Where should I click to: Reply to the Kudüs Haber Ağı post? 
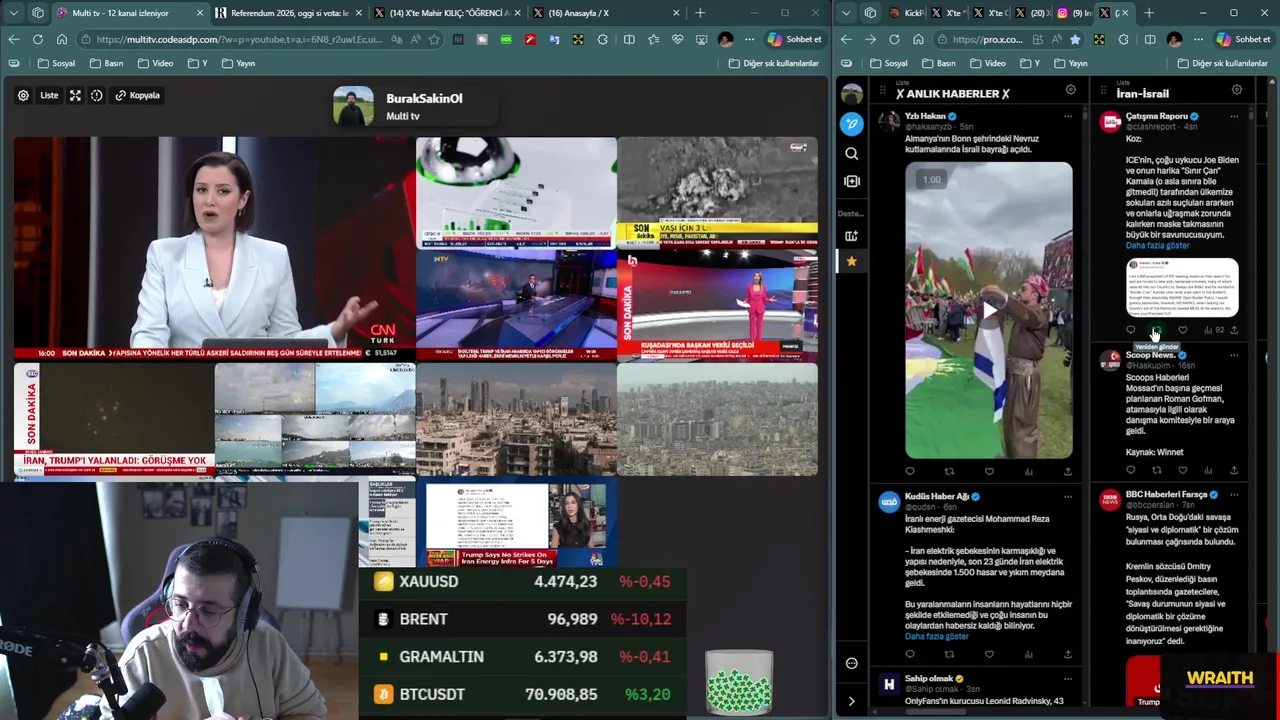pos(910,654)
